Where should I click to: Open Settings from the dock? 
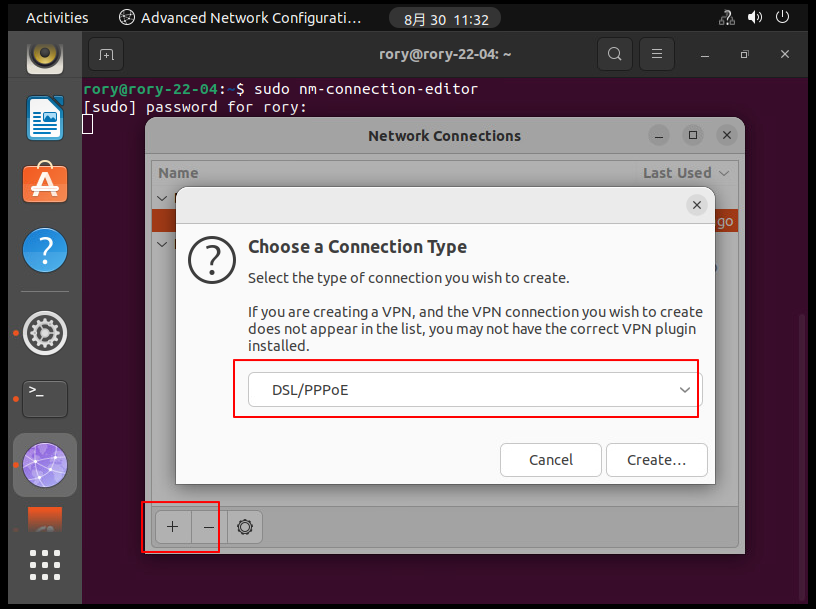point(45,333)
